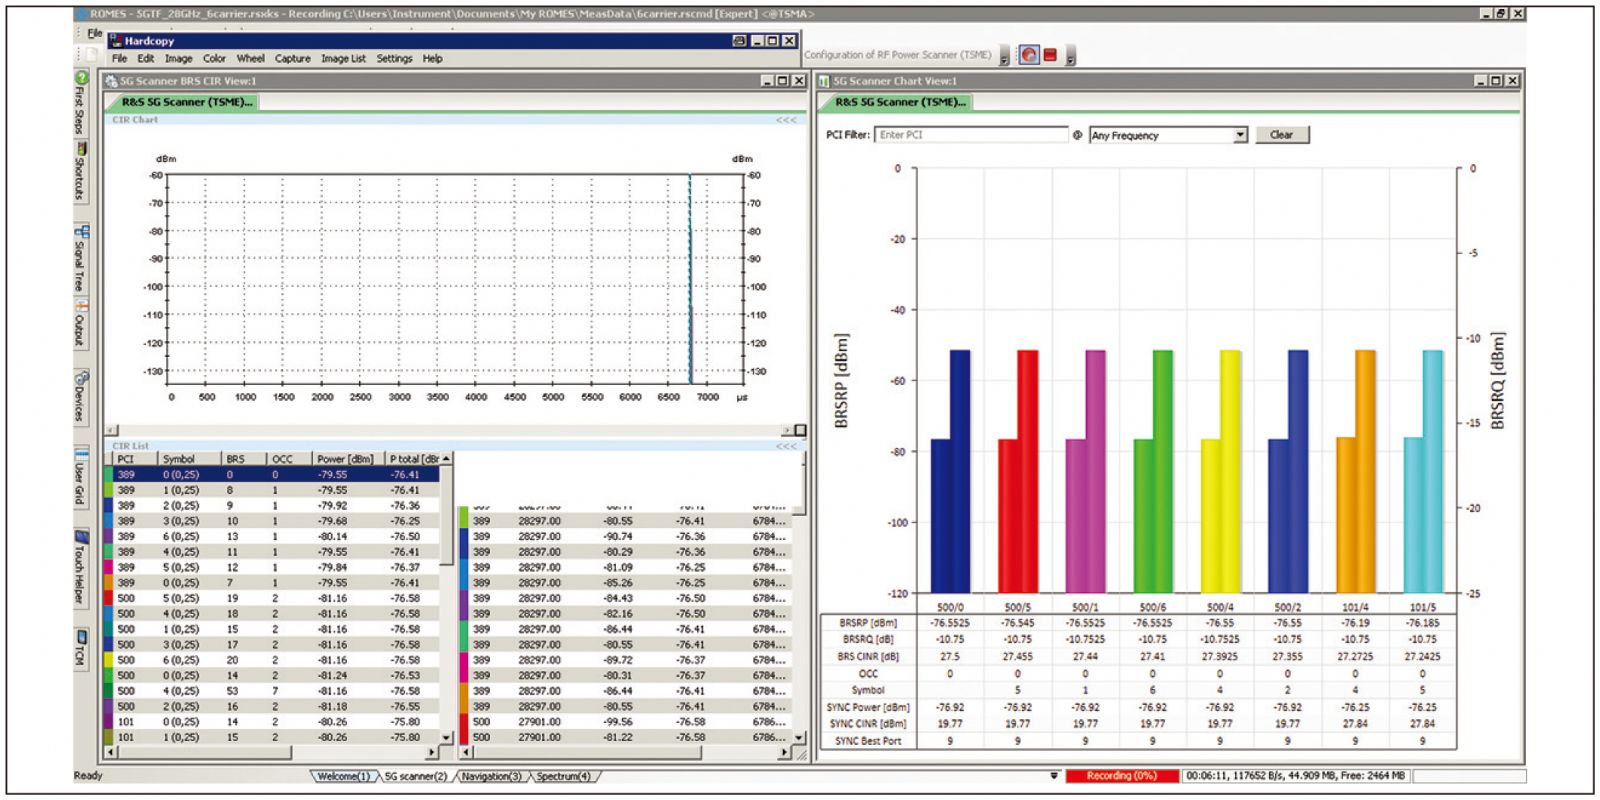Open the Hardcopy Capture menu
The height and width of the screenshot is (800, 1600).
pyautogui.click(x=293, y=59)
